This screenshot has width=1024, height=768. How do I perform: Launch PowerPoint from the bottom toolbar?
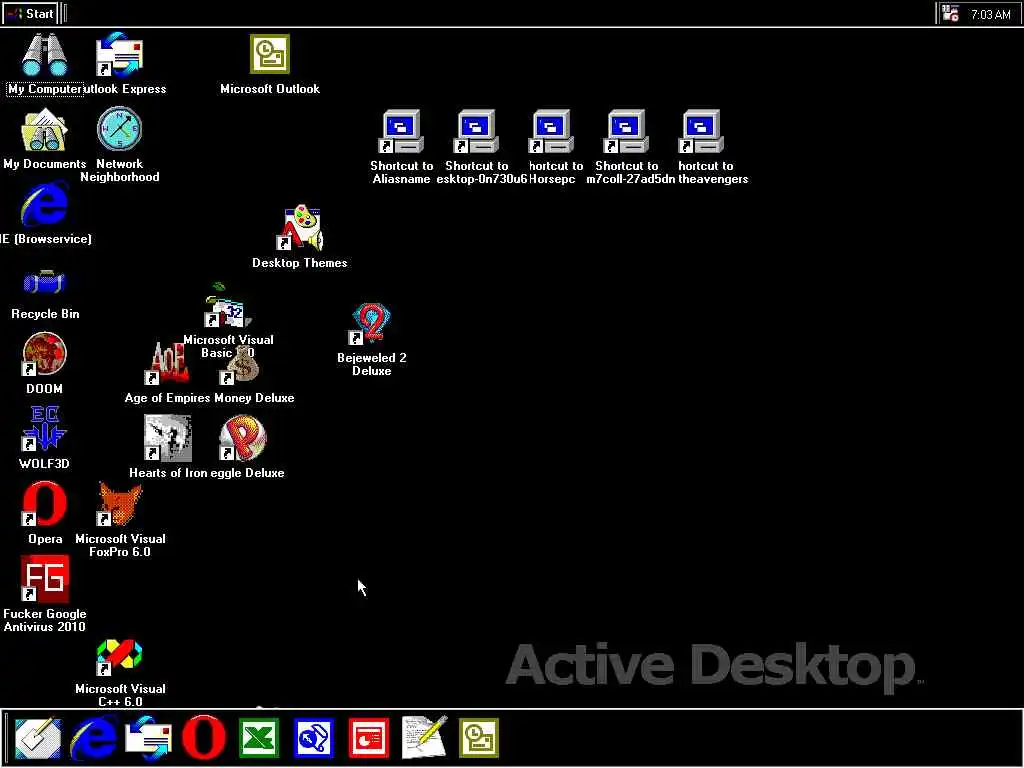369,738
